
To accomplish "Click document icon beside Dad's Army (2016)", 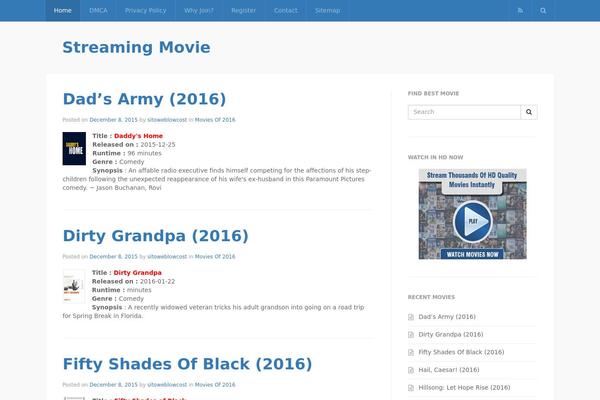I will click(411, 317).
